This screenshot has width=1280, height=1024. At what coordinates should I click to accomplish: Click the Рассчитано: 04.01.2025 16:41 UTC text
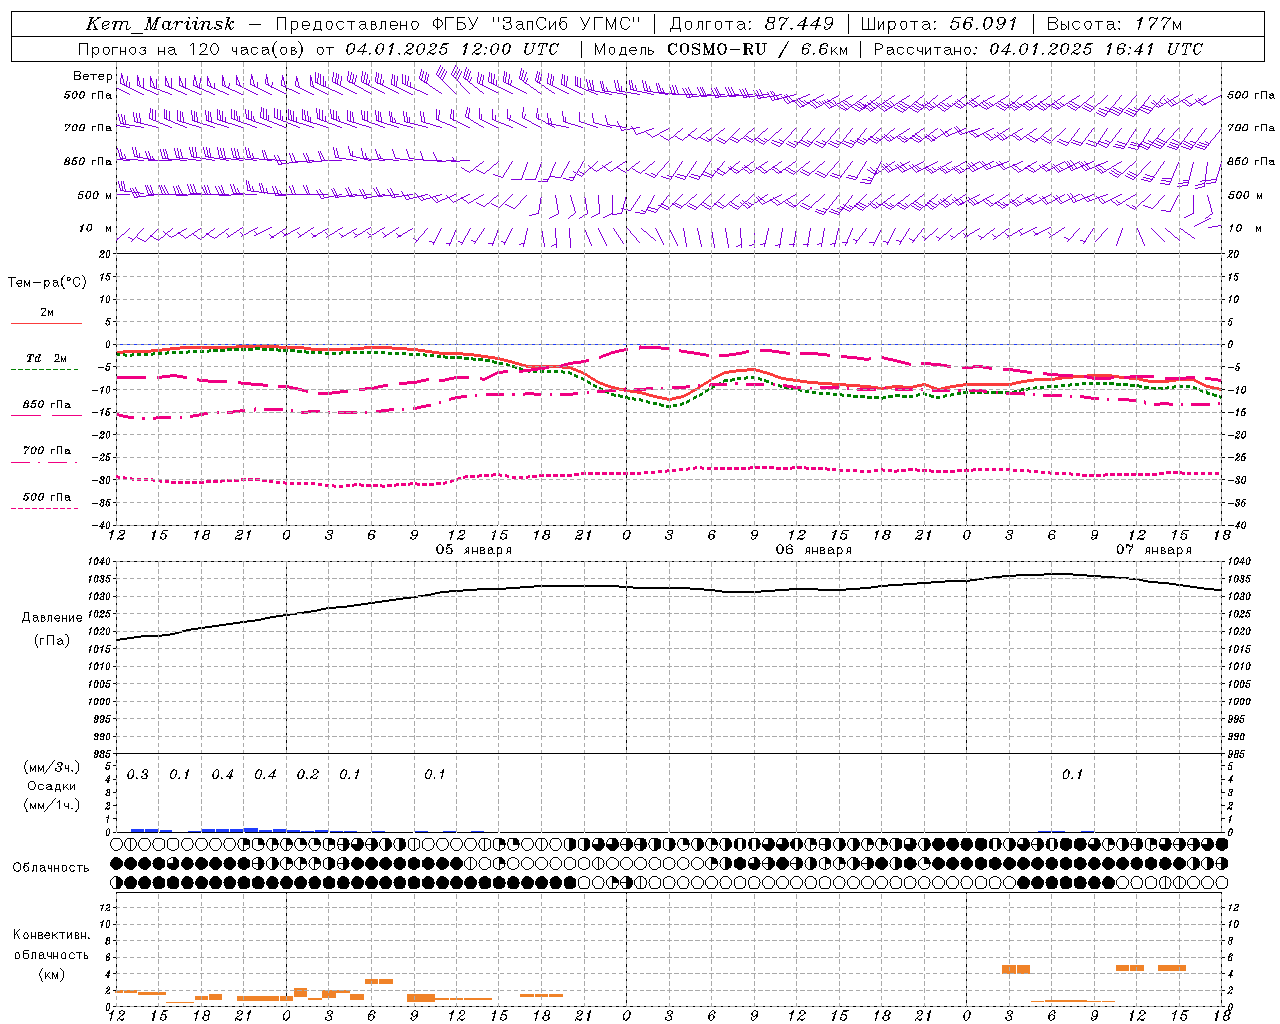click(1038, 49)
